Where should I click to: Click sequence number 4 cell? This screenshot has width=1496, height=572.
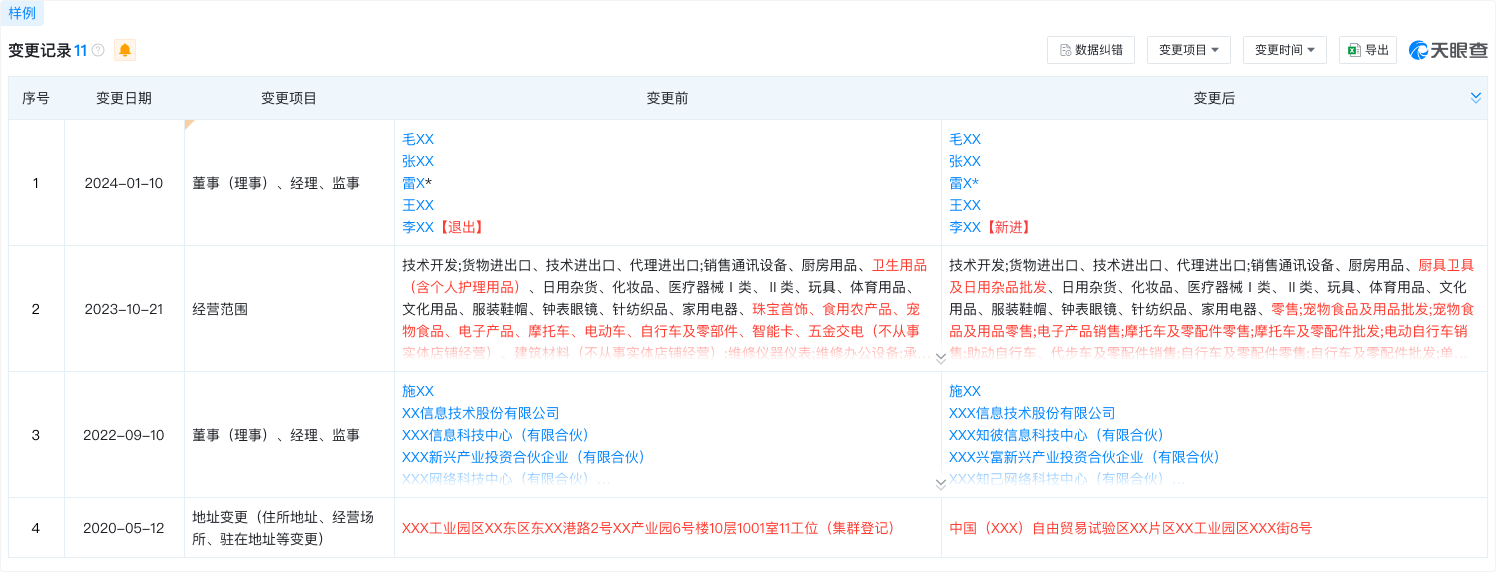(36, 527)
